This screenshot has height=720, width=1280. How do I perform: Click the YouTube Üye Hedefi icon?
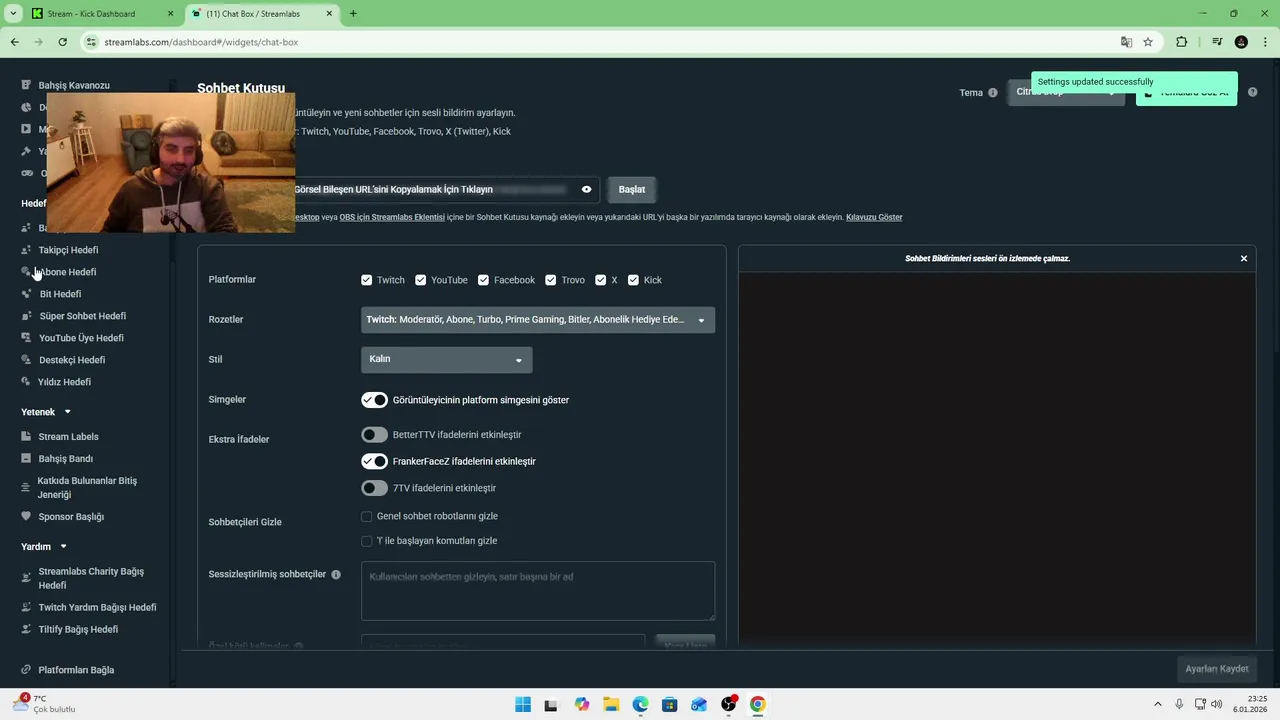click(26, 338)
